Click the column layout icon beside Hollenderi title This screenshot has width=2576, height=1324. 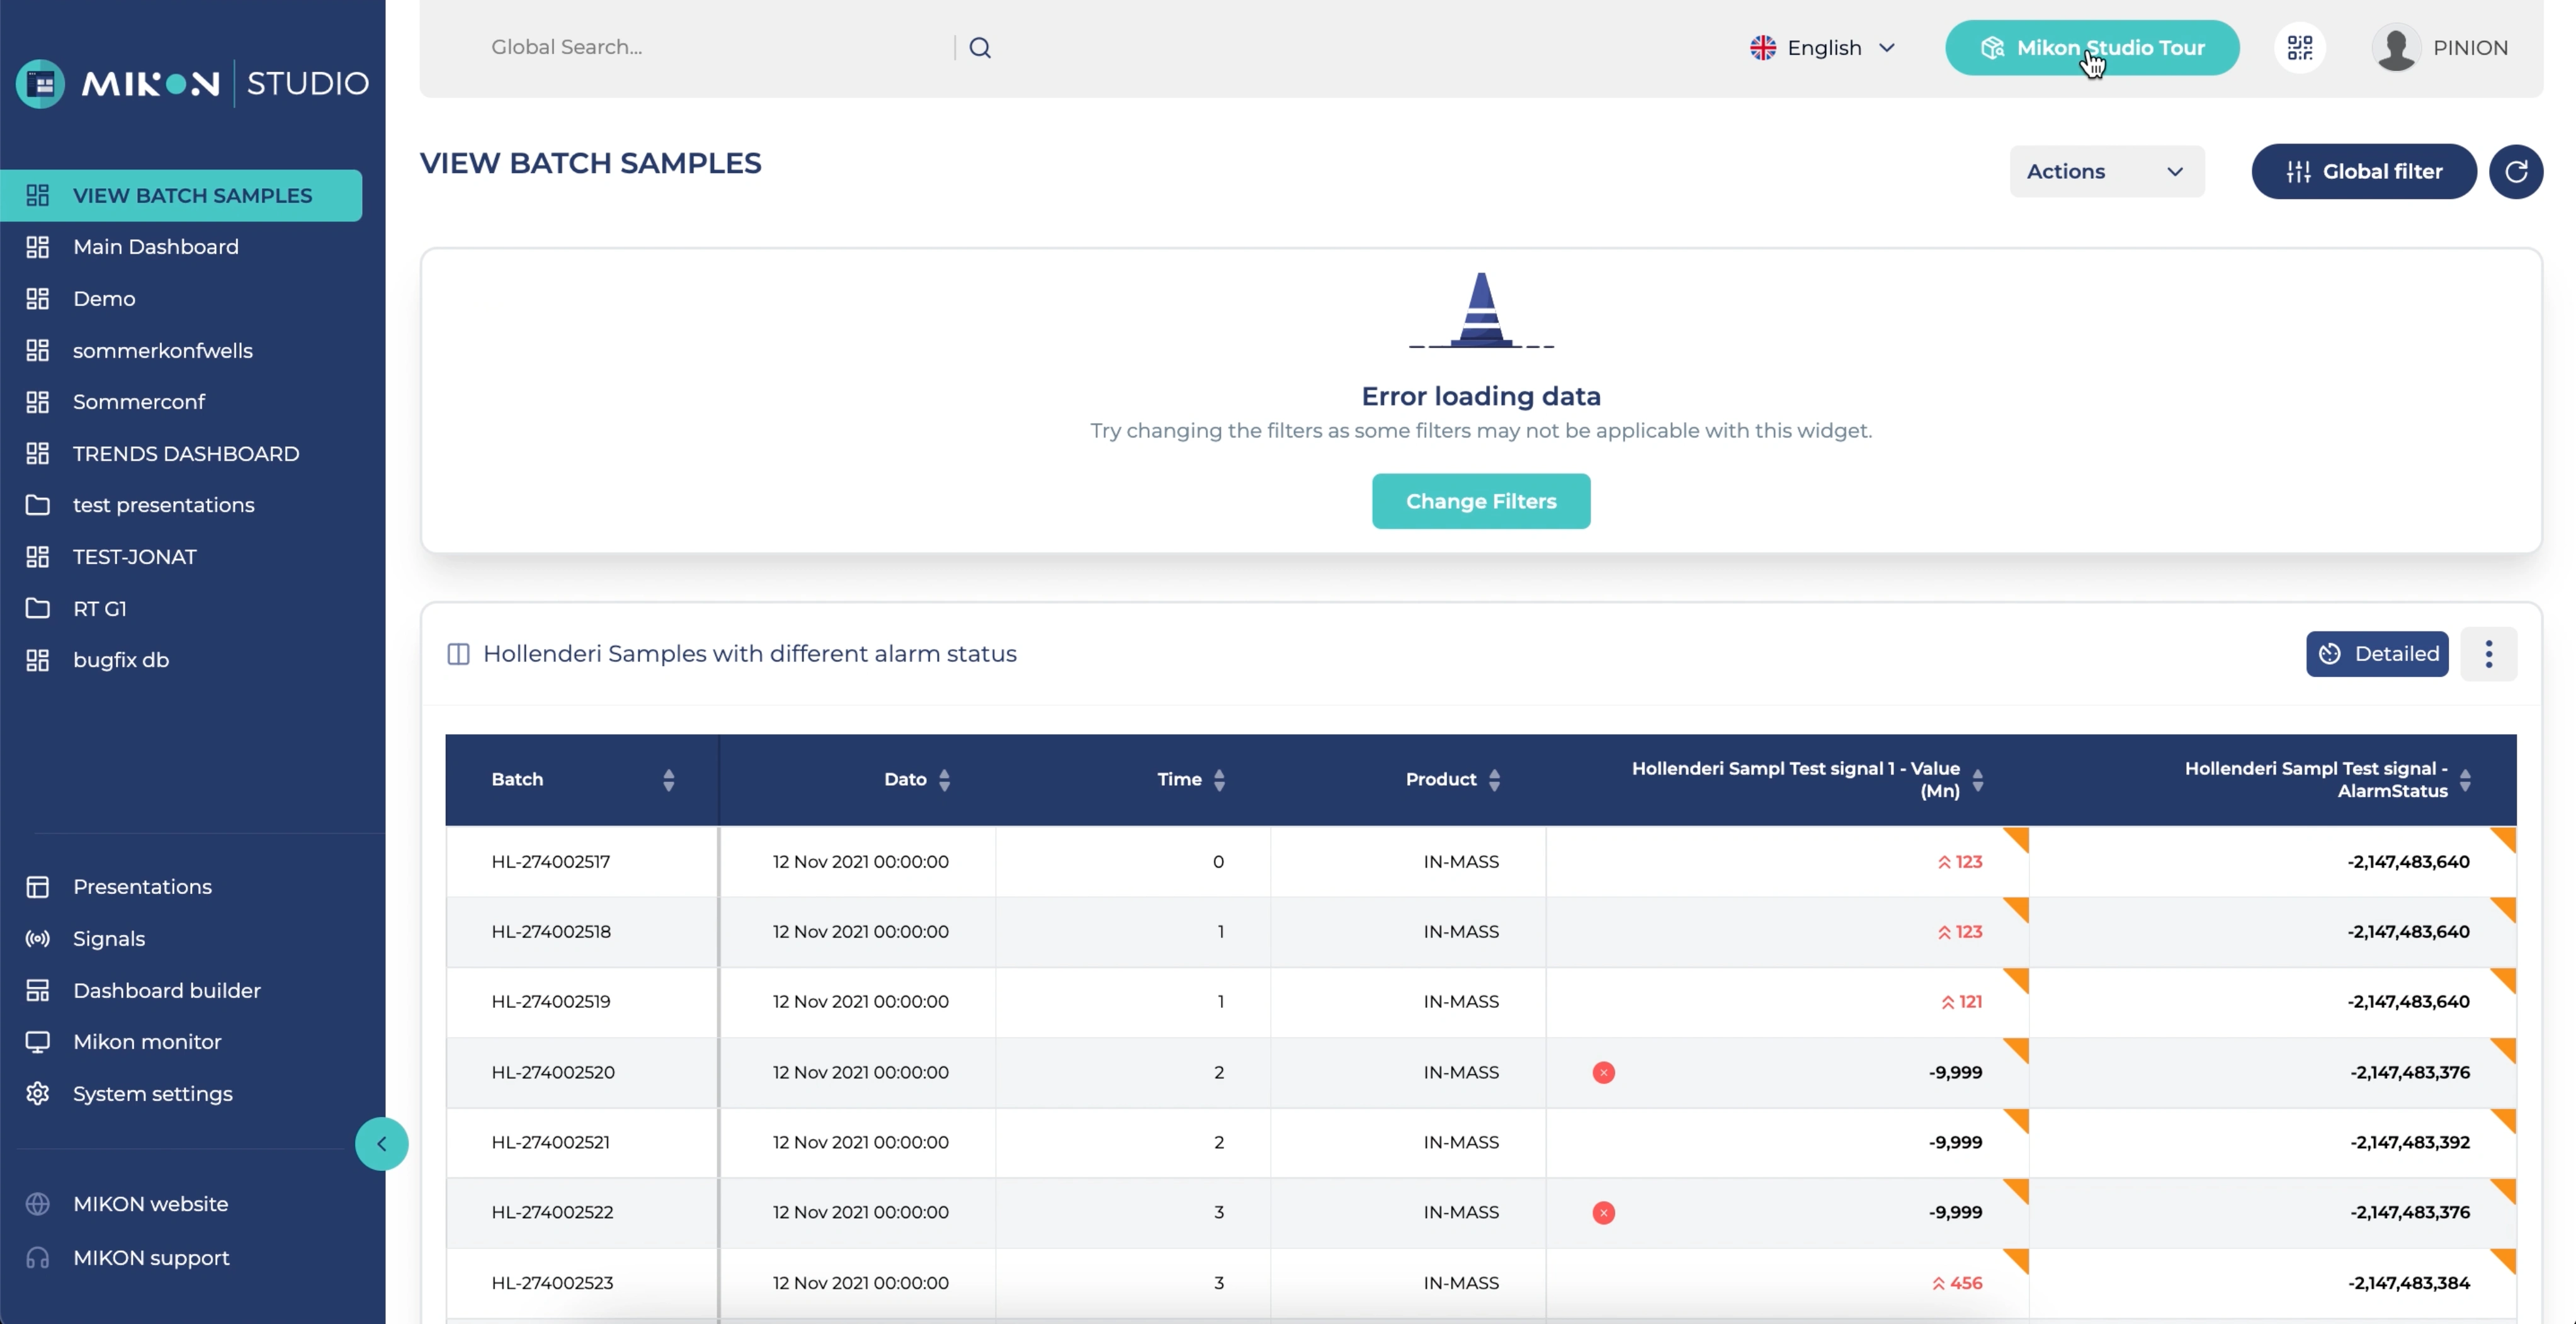(x=458, y=654)
